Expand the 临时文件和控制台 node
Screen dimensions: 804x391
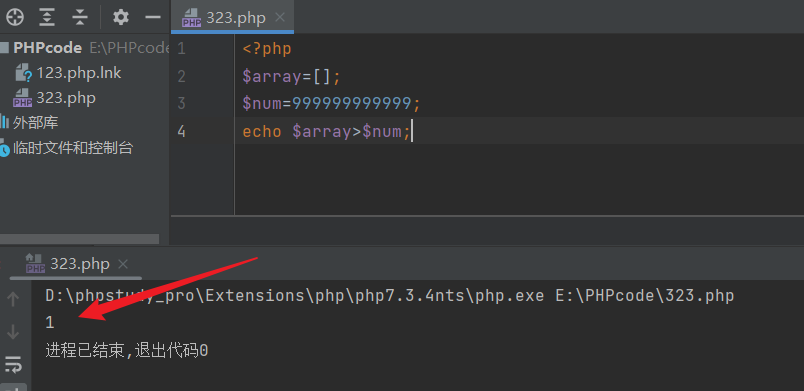tap(67, 148)
